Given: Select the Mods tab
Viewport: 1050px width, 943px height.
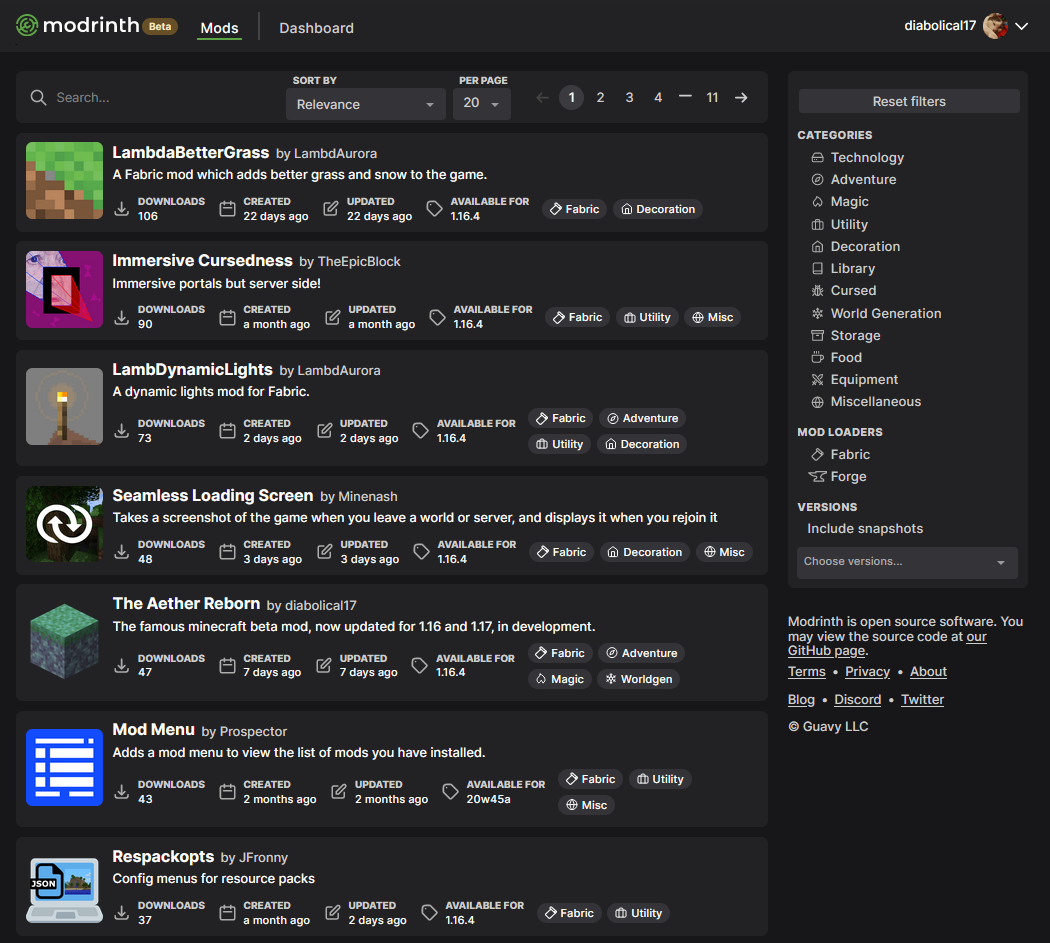Looking at the screenshot, I should [x=219, y=28].
